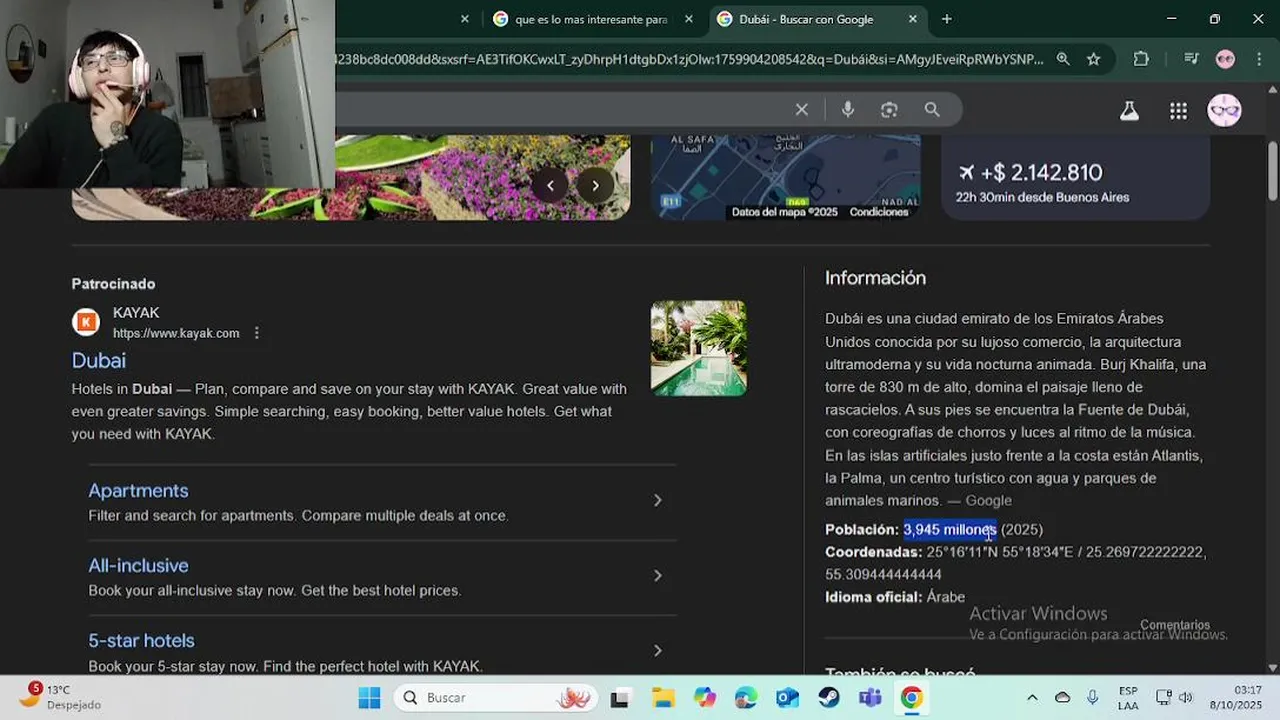
Task: Open the Google apps grid
Action: [1178, 111]
